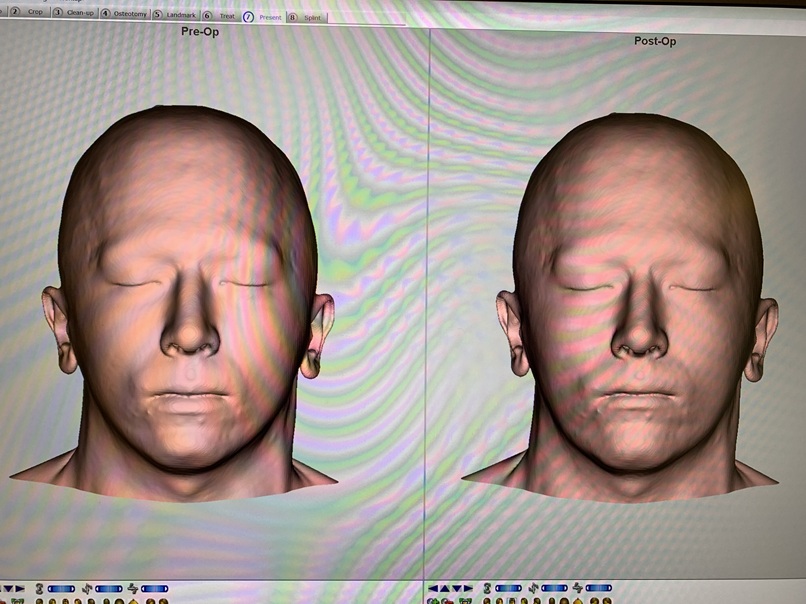Click Pre-Op vertical-axis rotation icon
Screen dimensions: 806x604
39,589
